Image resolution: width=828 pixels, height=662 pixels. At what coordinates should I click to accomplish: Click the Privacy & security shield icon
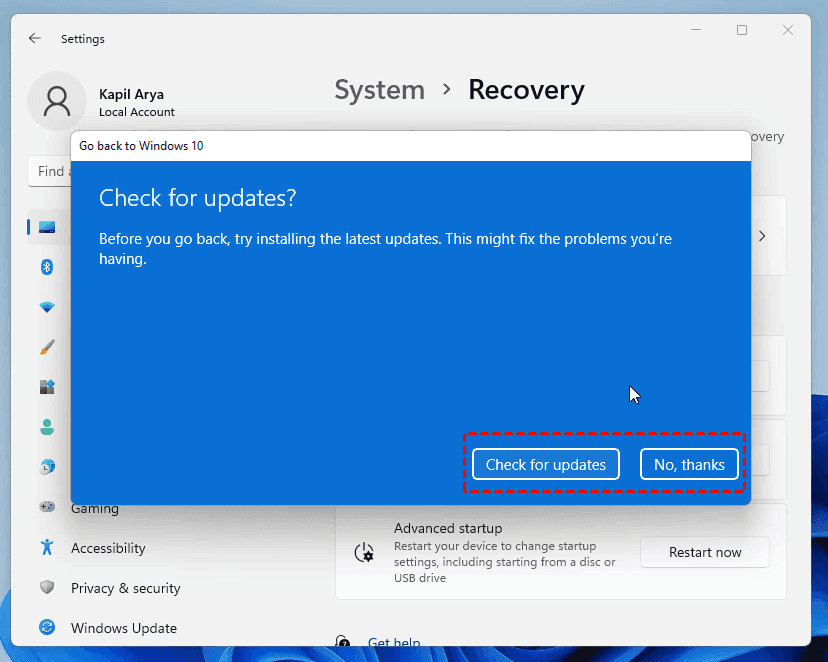(x=47, y=587)
